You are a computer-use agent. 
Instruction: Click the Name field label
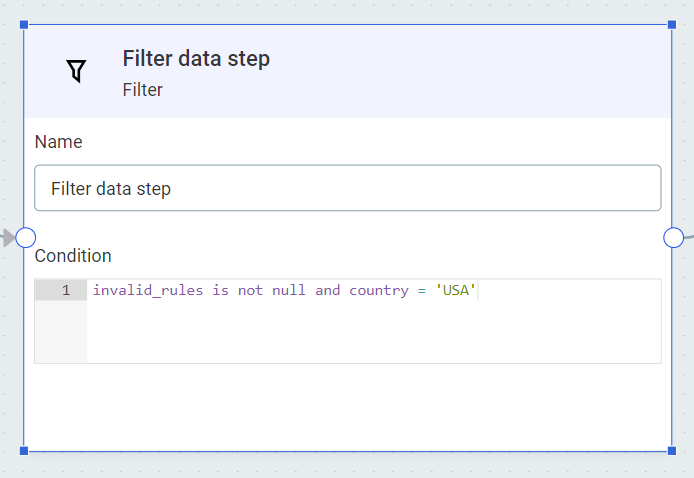coord(58,142)
